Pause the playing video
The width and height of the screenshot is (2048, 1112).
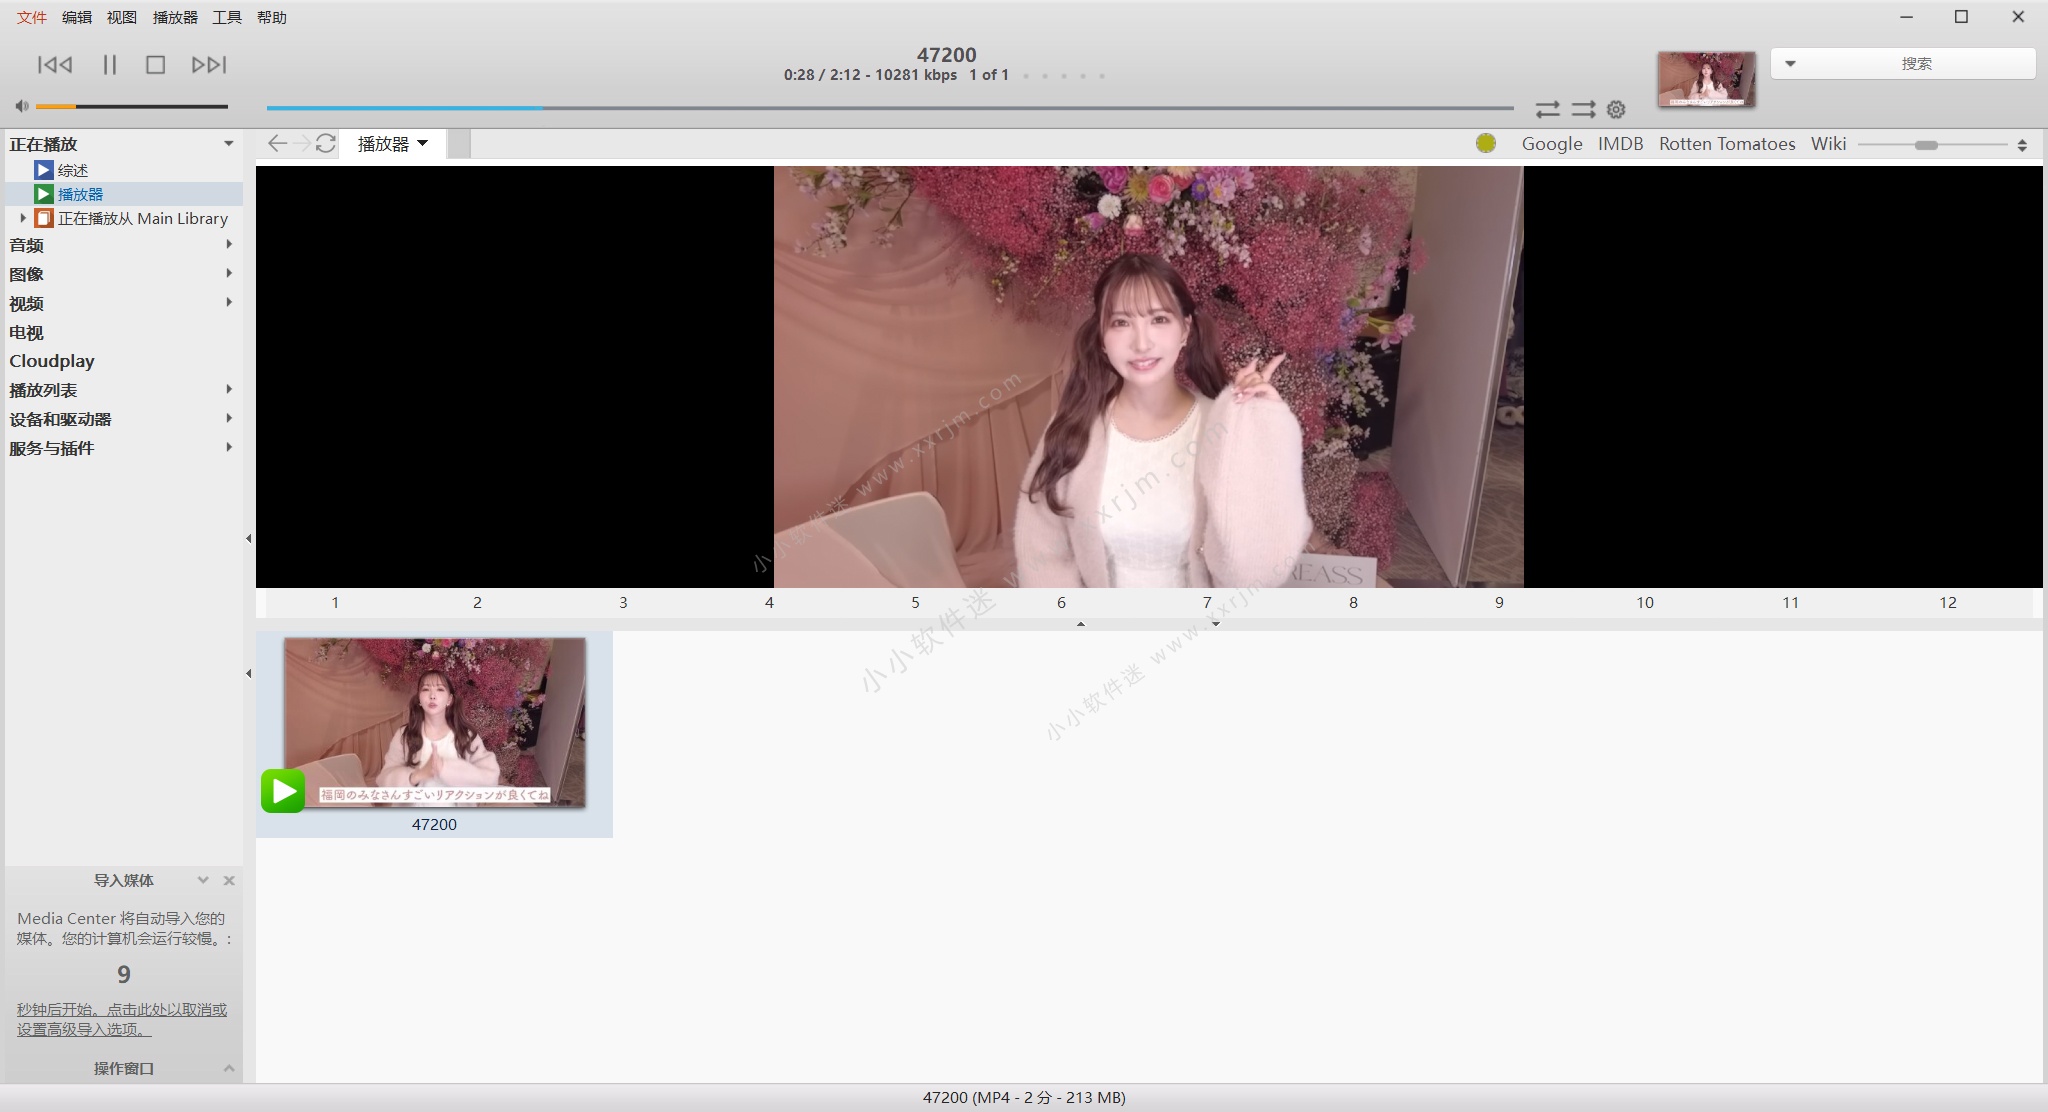[x=109, y=64]
